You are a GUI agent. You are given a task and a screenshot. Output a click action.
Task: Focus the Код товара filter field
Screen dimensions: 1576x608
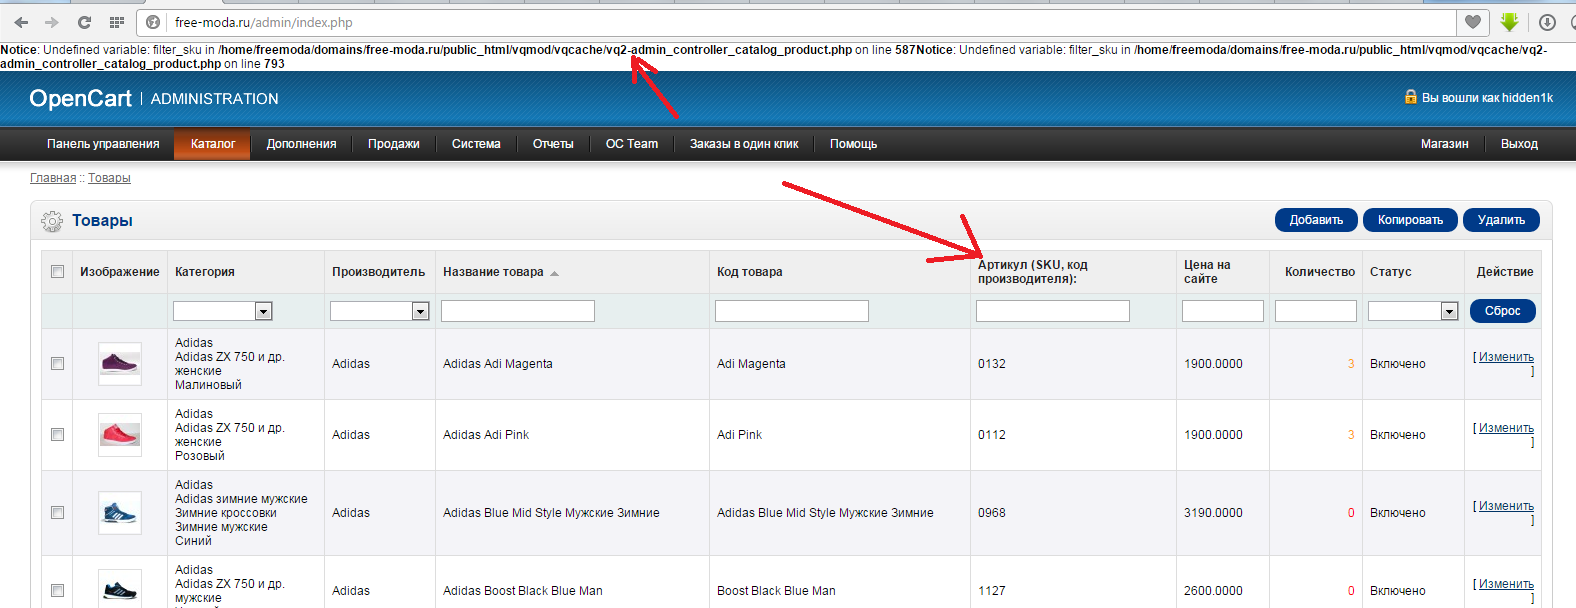(x=792, y=311)
